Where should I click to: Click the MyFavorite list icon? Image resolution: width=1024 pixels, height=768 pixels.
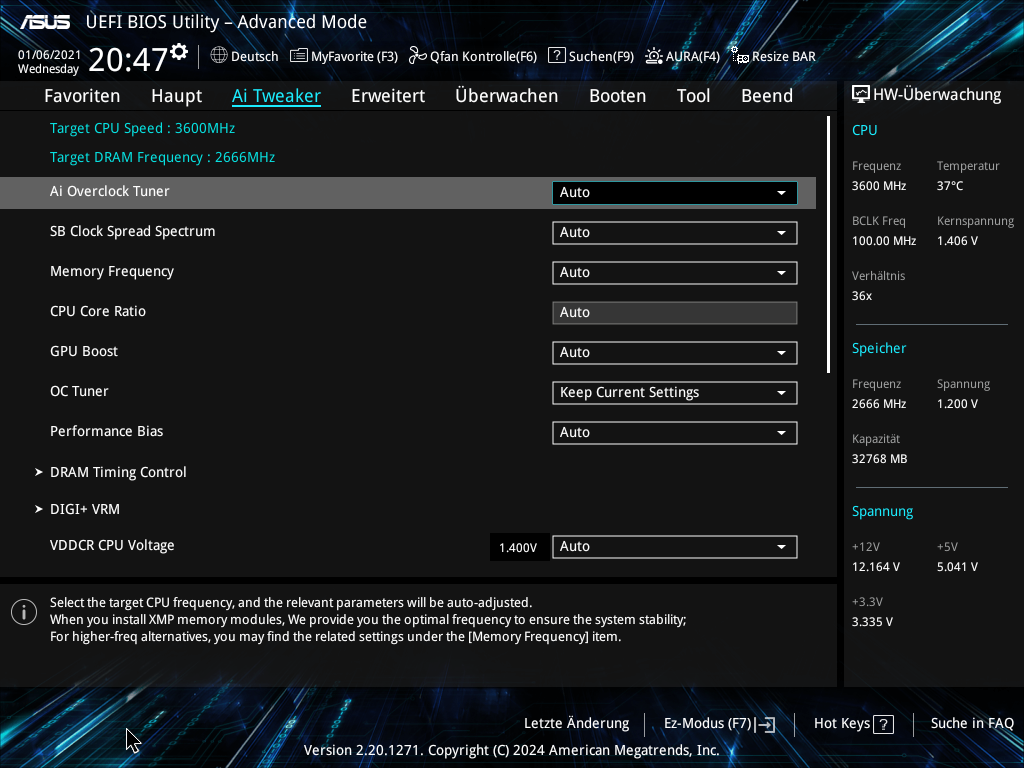pos(298,56)
